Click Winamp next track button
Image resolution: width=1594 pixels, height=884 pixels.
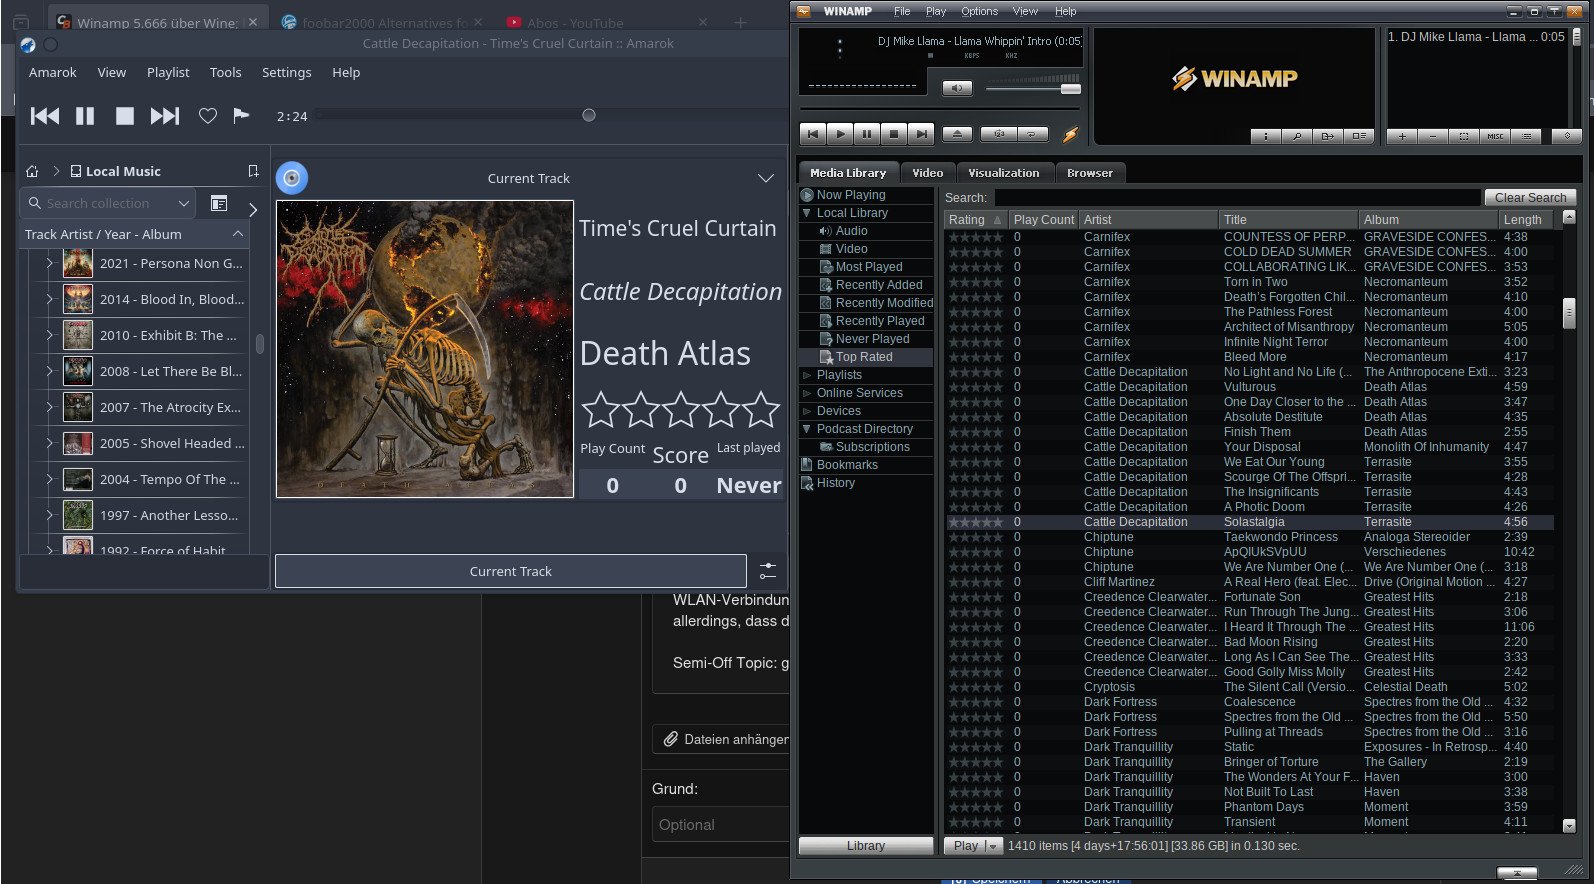pos(921,134)
